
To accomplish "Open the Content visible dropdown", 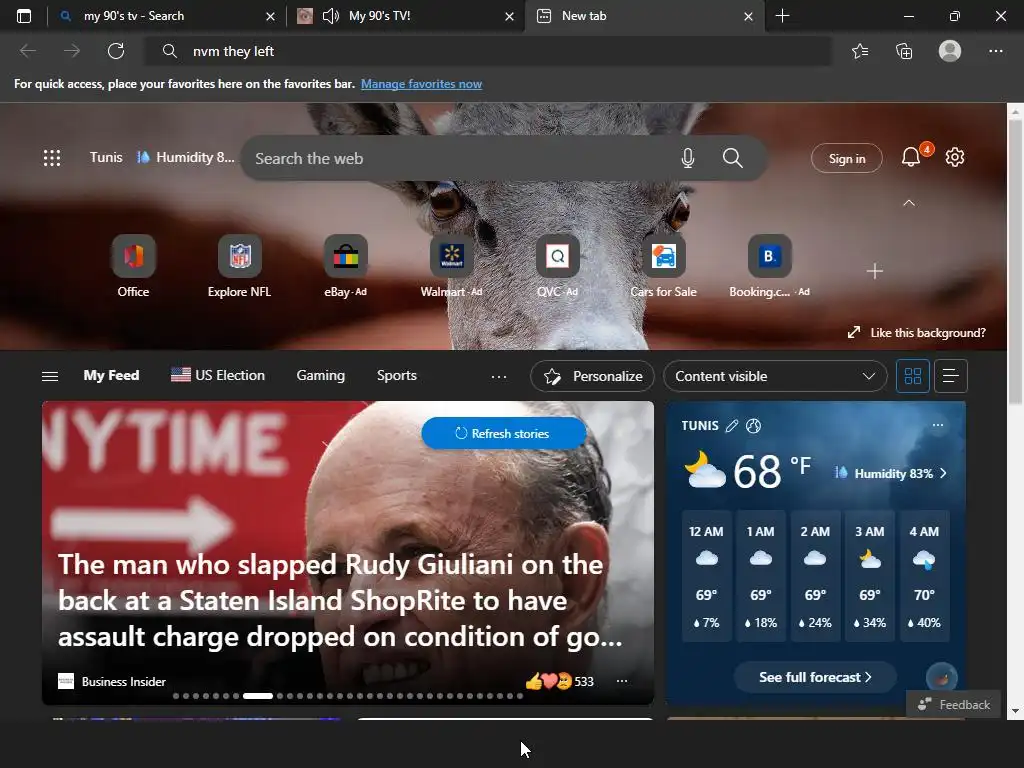I will pyautogui.click(x=775, y=376).
